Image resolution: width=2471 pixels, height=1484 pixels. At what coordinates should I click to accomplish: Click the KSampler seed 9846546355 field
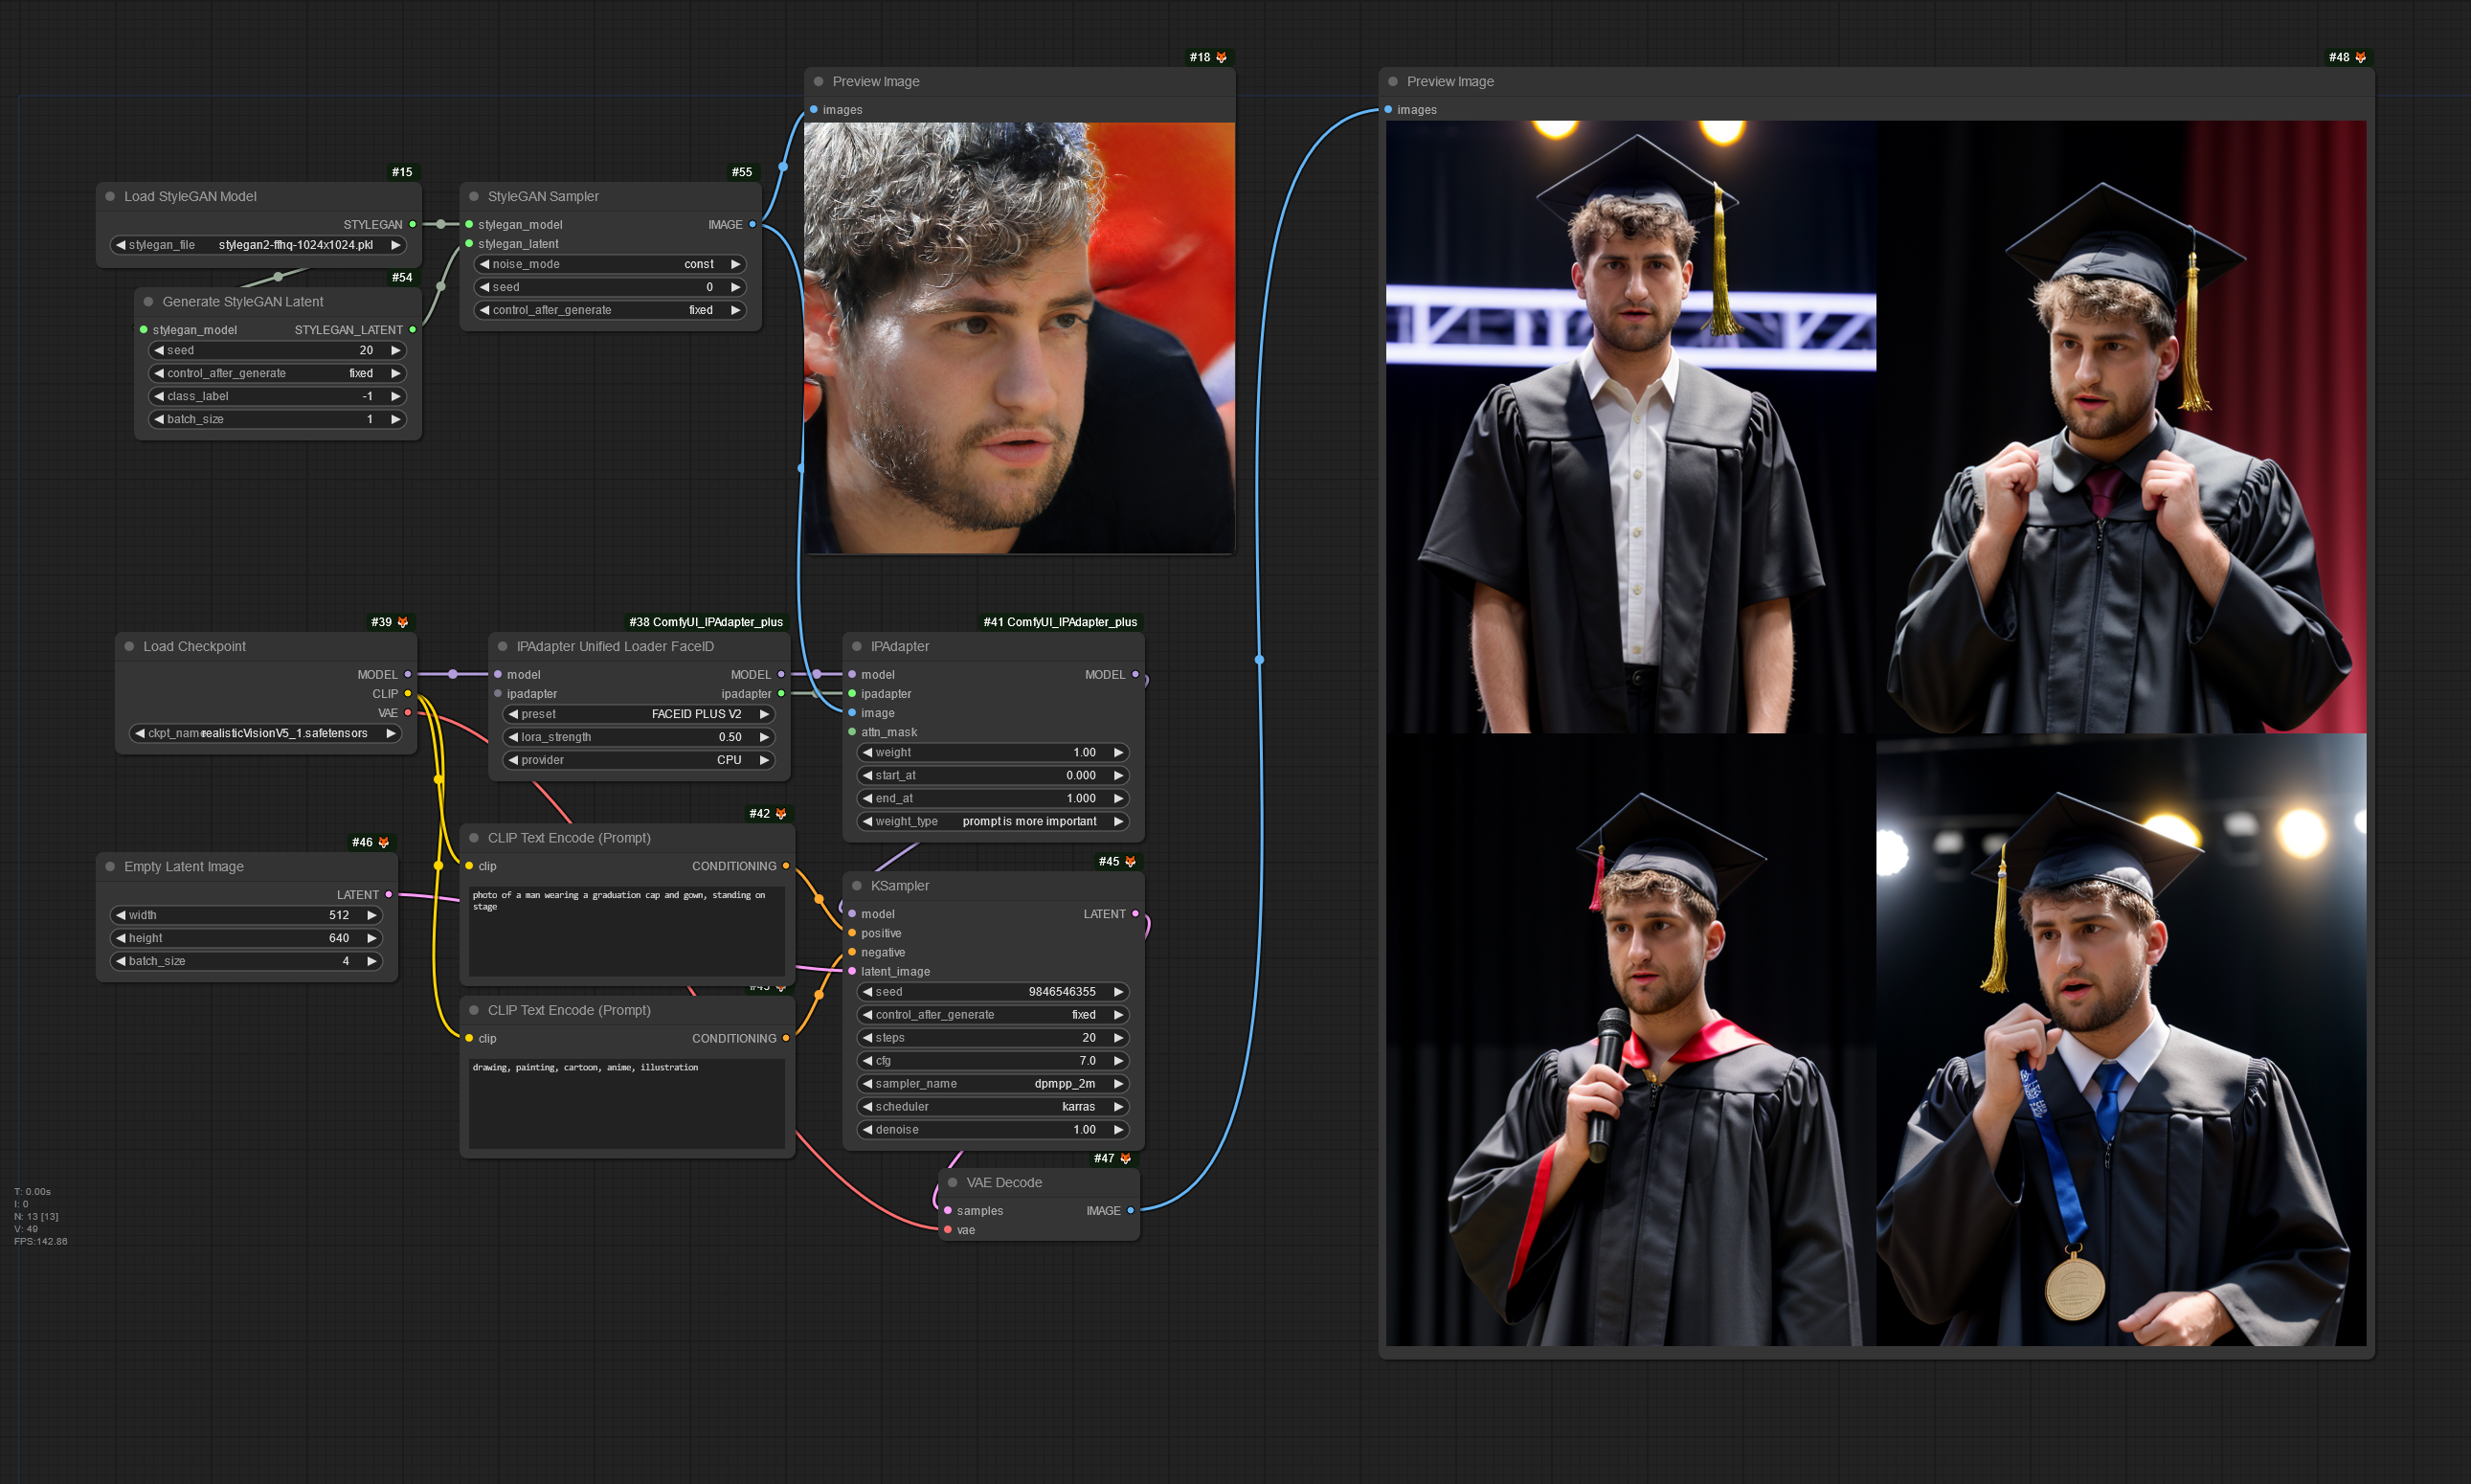tap(993, 992)
